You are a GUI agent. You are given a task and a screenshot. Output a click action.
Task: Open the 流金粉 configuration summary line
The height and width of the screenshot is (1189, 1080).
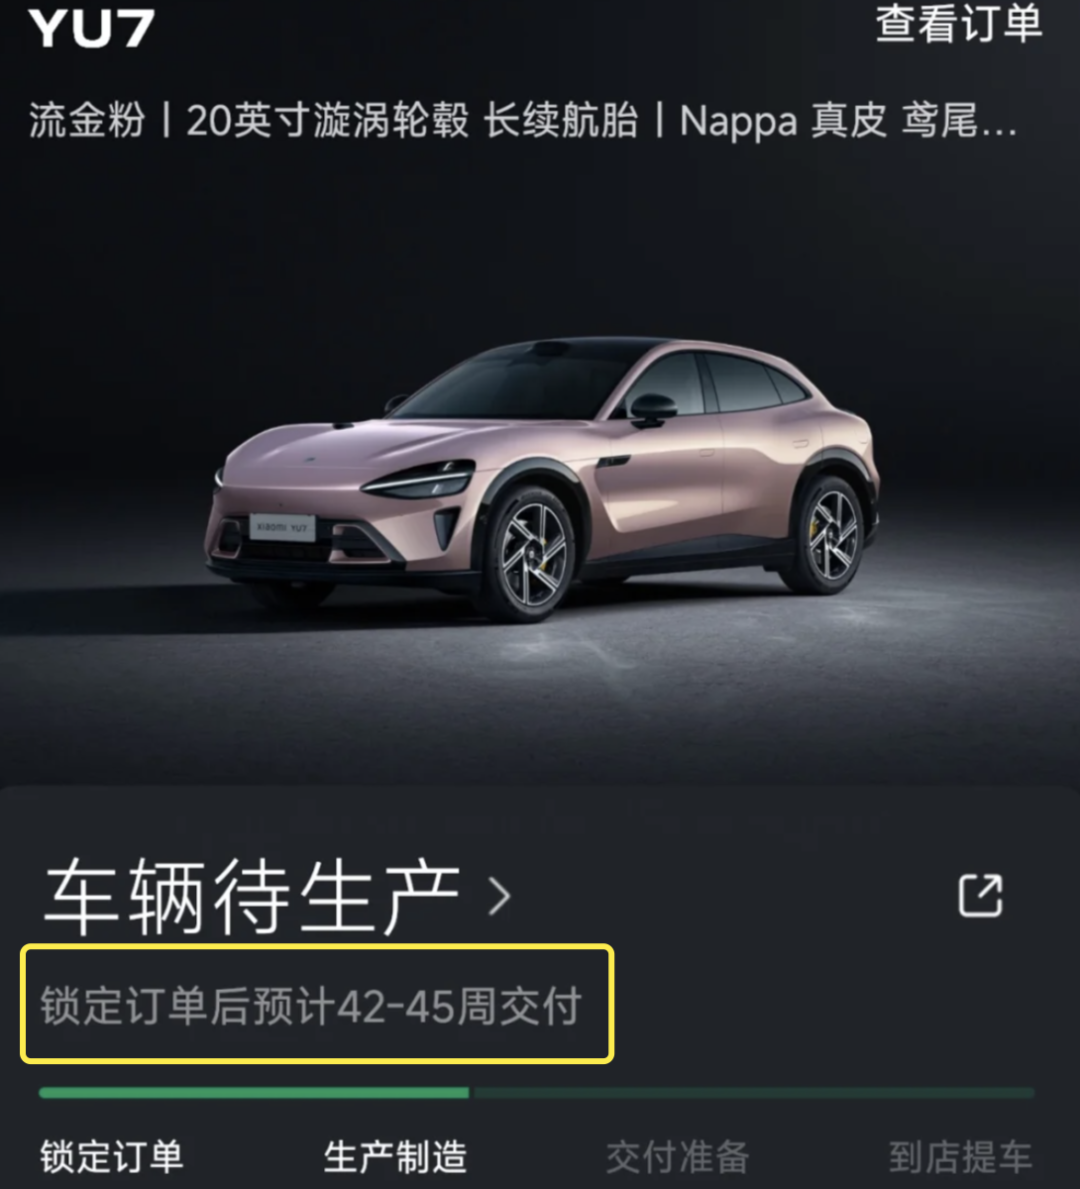click(523, 121)
